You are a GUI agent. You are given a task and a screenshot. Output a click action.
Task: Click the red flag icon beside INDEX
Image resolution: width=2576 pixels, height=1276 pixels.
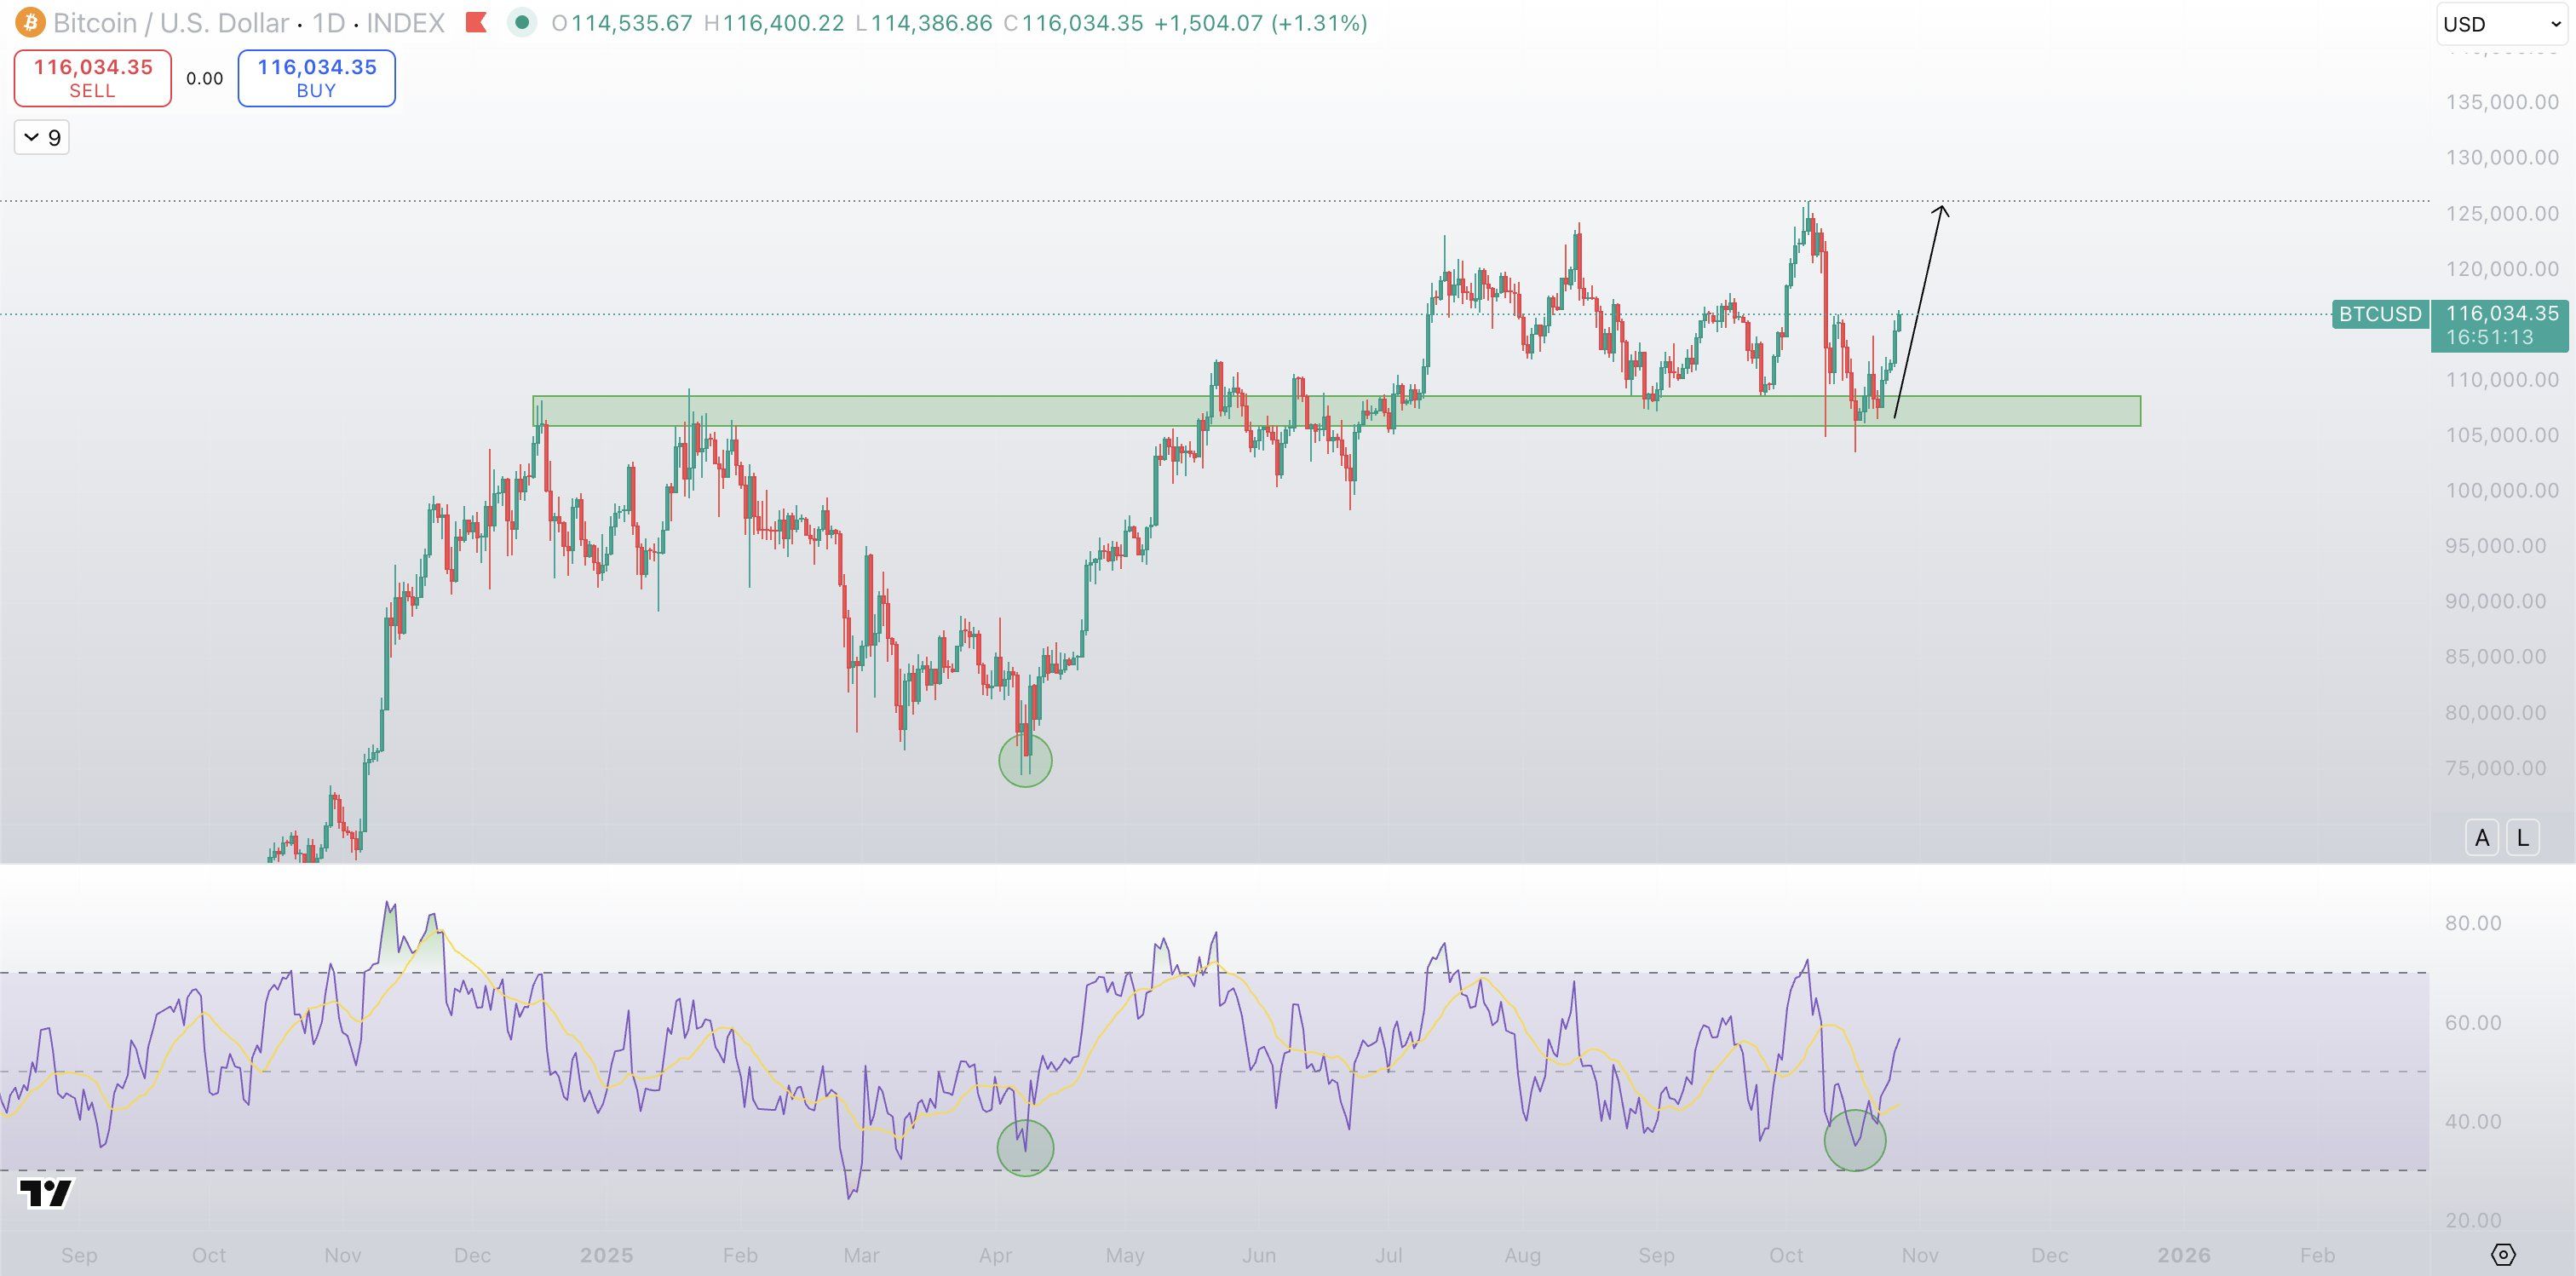[477, 22]
